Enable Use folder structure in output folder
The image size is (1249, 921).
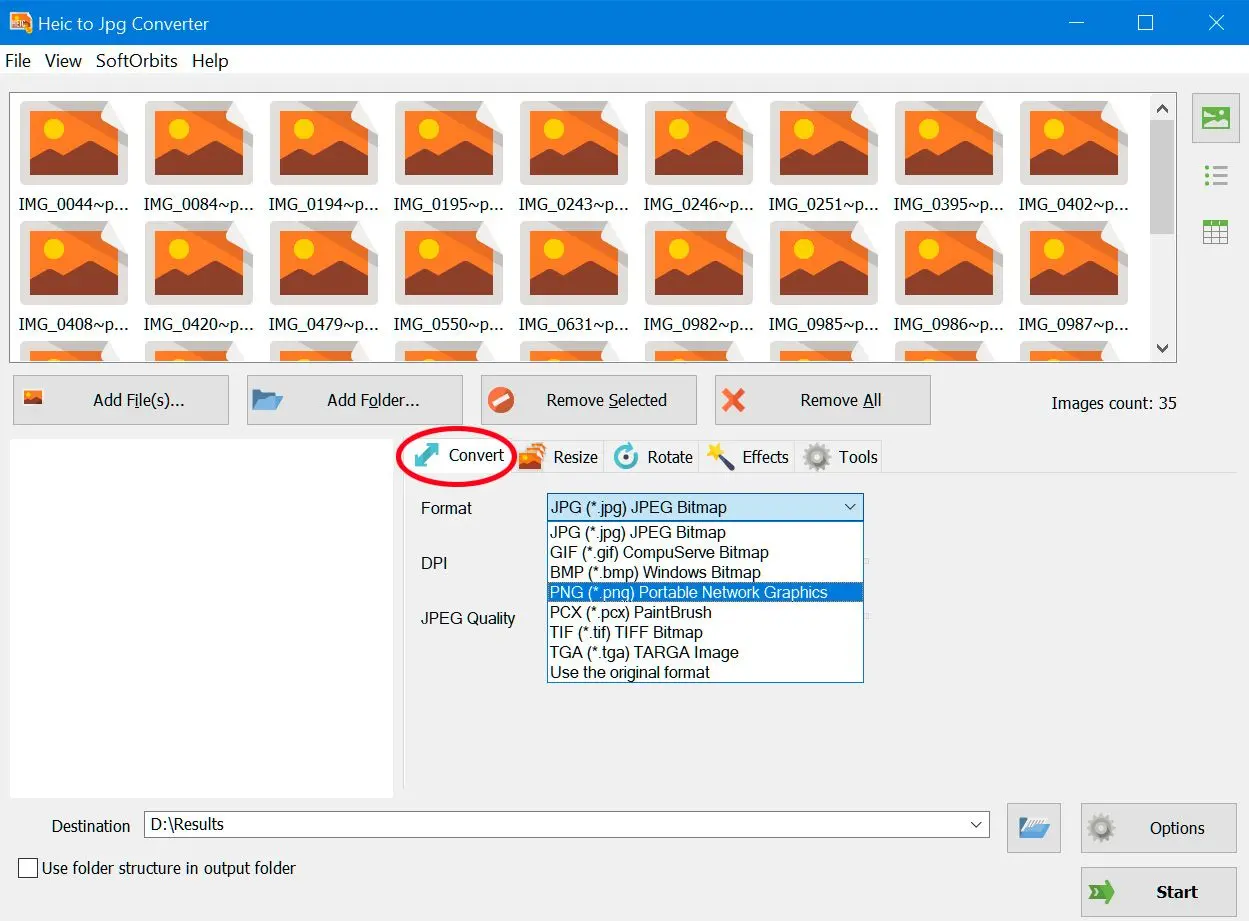pyautogui.click(x=28, y=868)
